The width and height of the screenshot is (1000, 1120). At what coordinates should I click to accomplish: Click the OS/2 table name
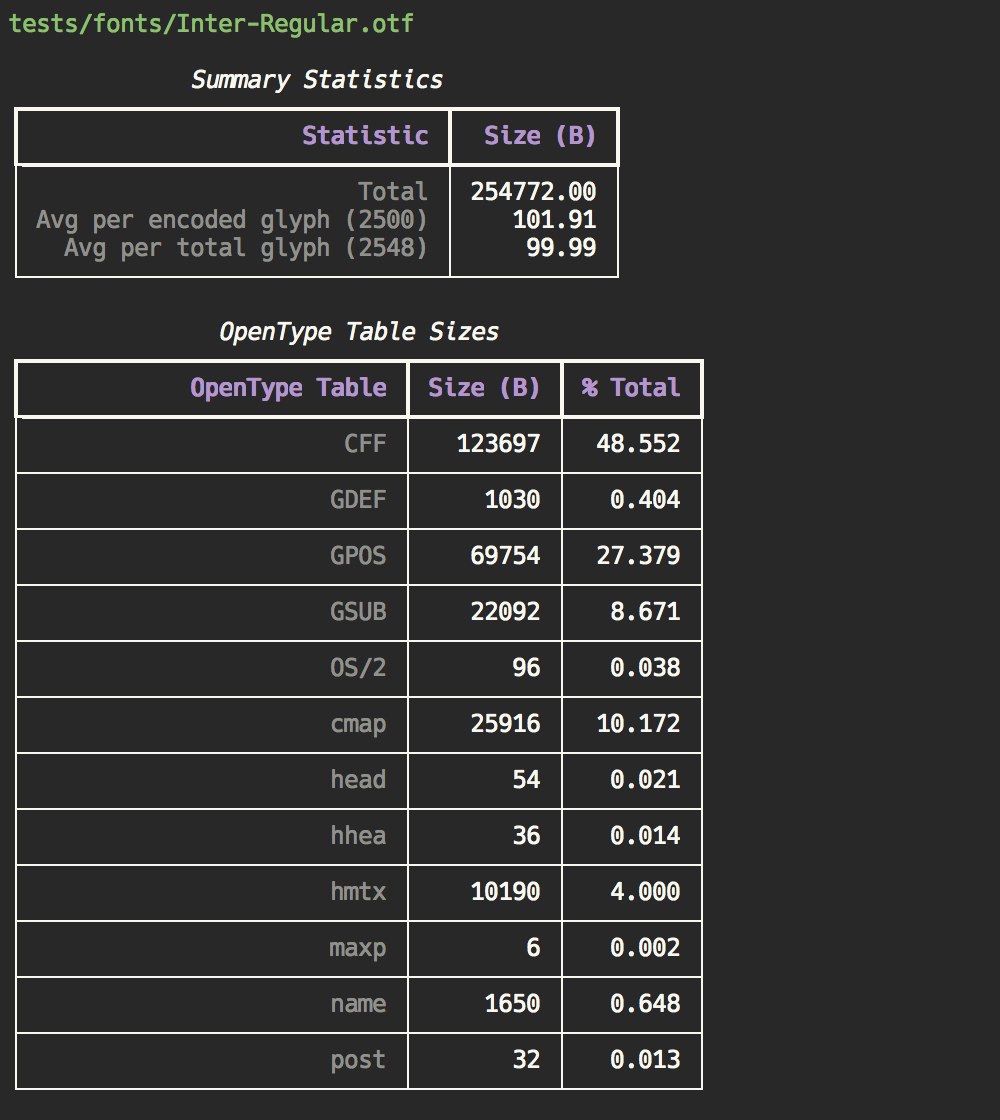coord(358,668)
